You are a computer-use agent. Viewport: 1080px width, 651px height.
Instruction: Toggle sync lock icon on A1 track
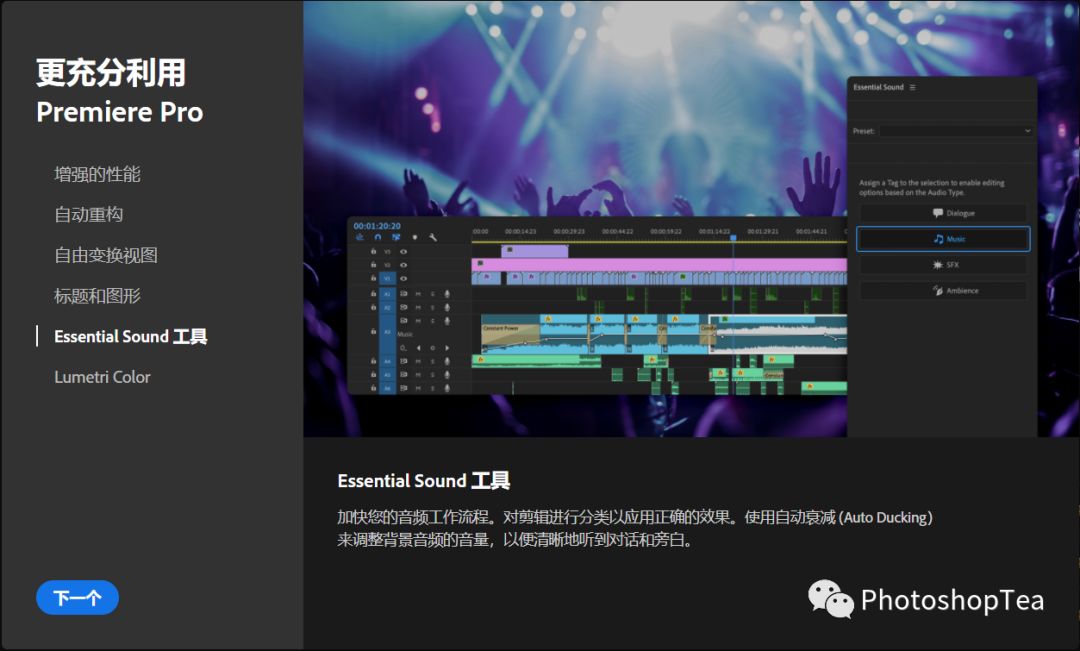[404, 293]
